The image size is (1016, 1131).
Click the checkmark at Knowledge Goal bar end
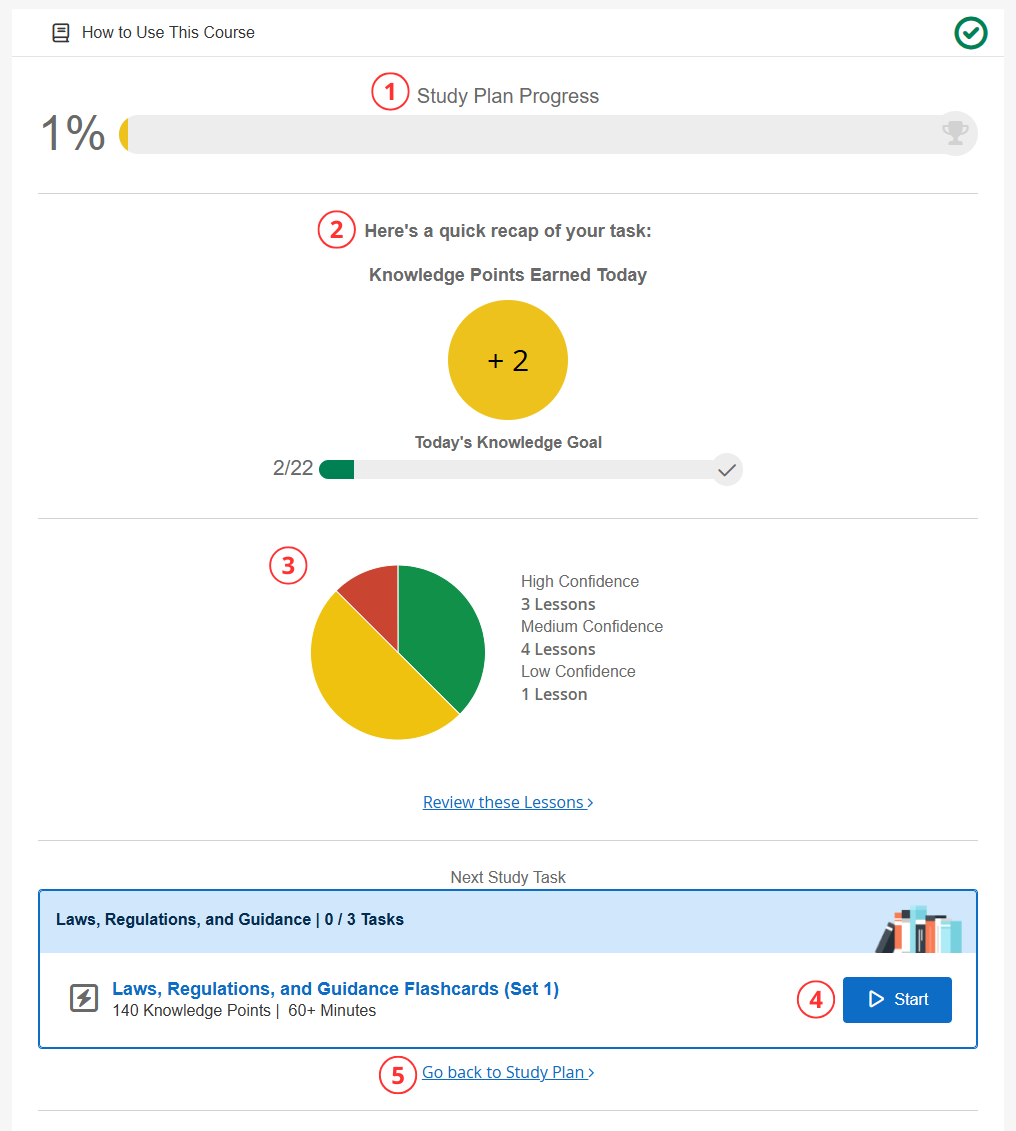click(727, 469)
